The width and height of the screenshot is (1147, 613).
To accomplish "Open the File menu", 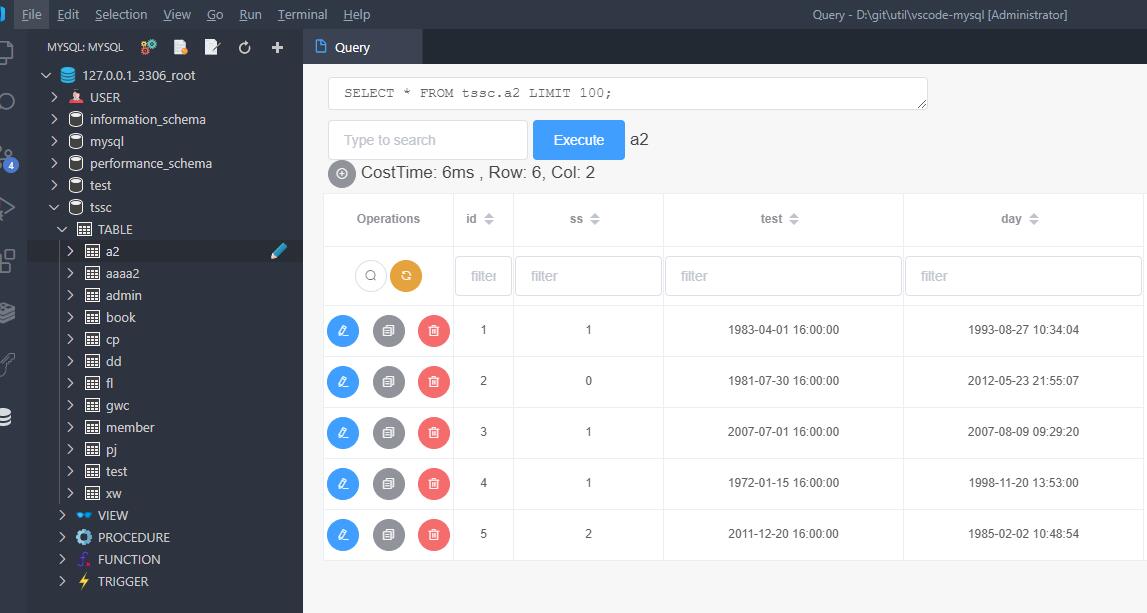I will click(31, 15).
